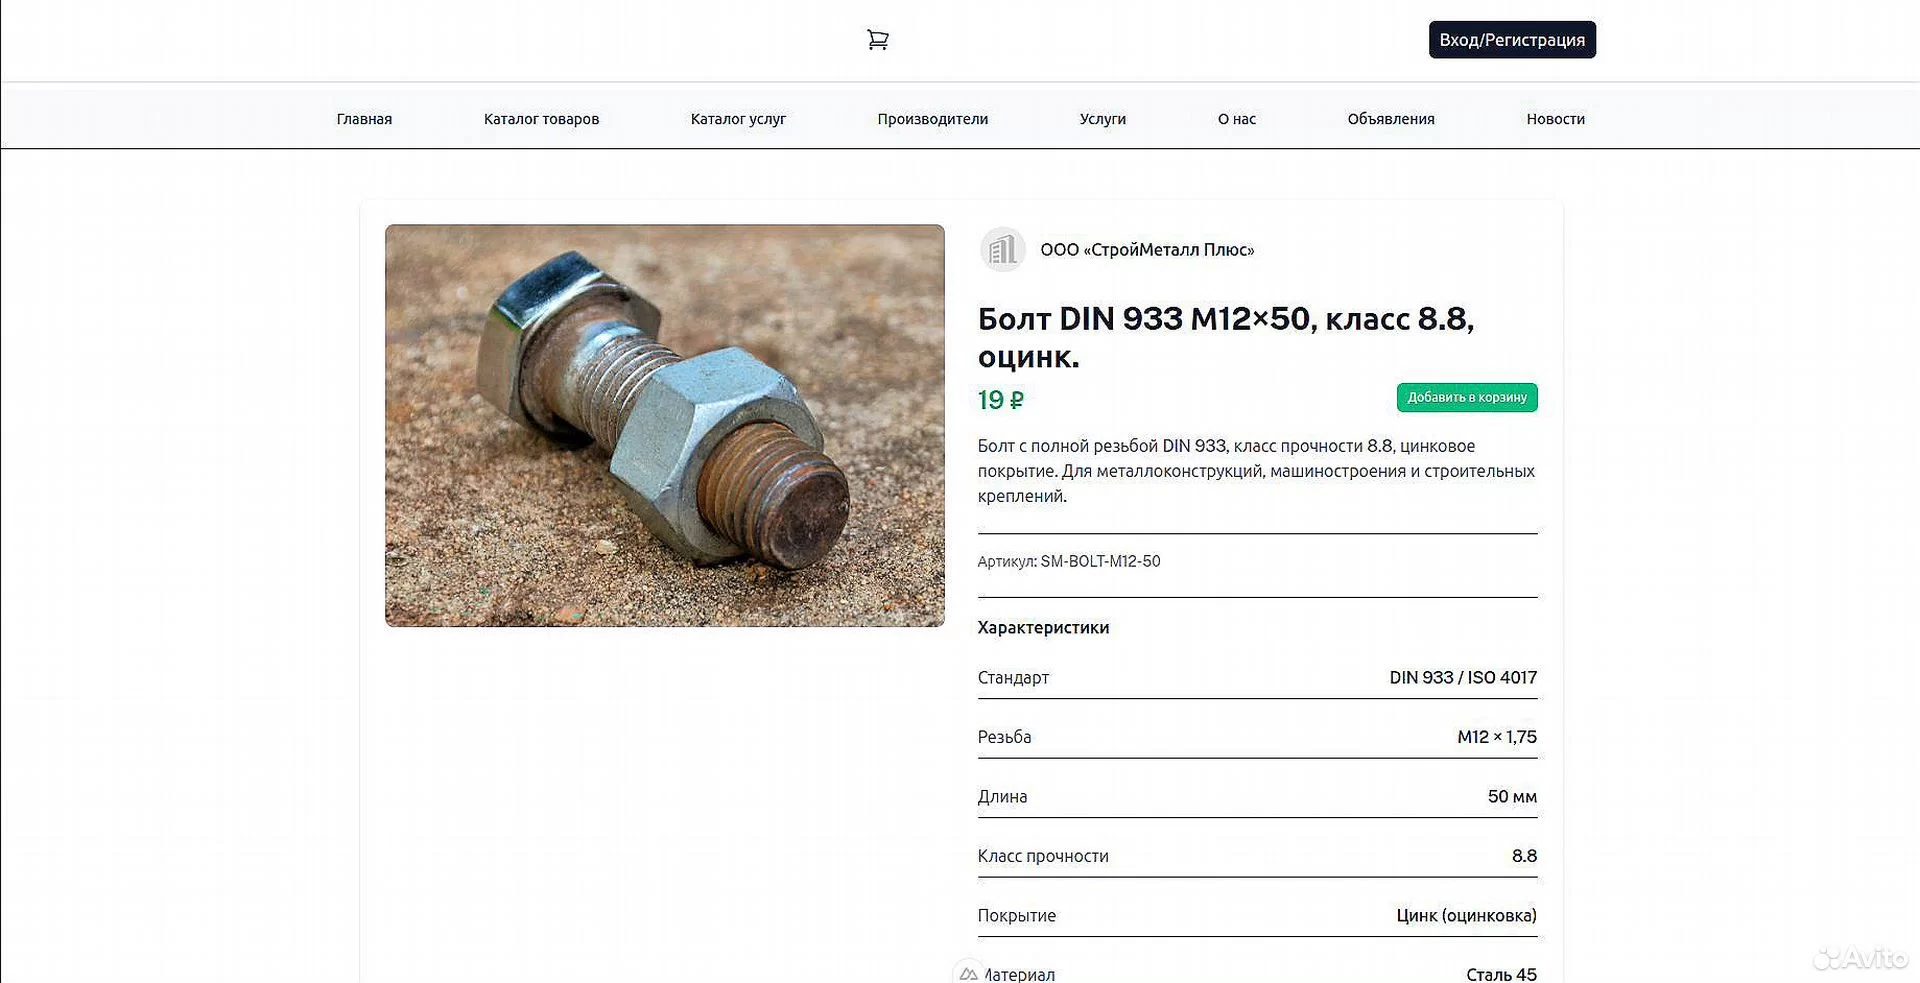Viewport: 1920px width, 983px height.
Task: Click the small badge icon near Материал
Action: point(967,973)
